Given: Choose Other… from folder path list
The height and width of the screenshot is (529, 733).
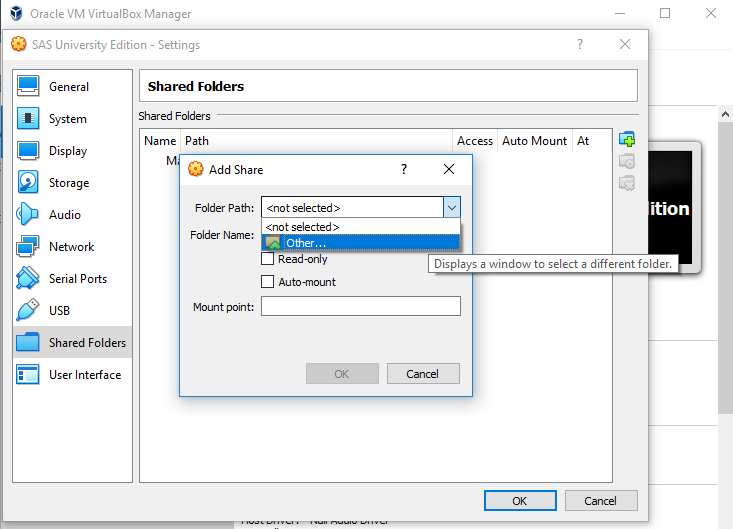Looking at the screenshot, I should click(x=361, y=243).
